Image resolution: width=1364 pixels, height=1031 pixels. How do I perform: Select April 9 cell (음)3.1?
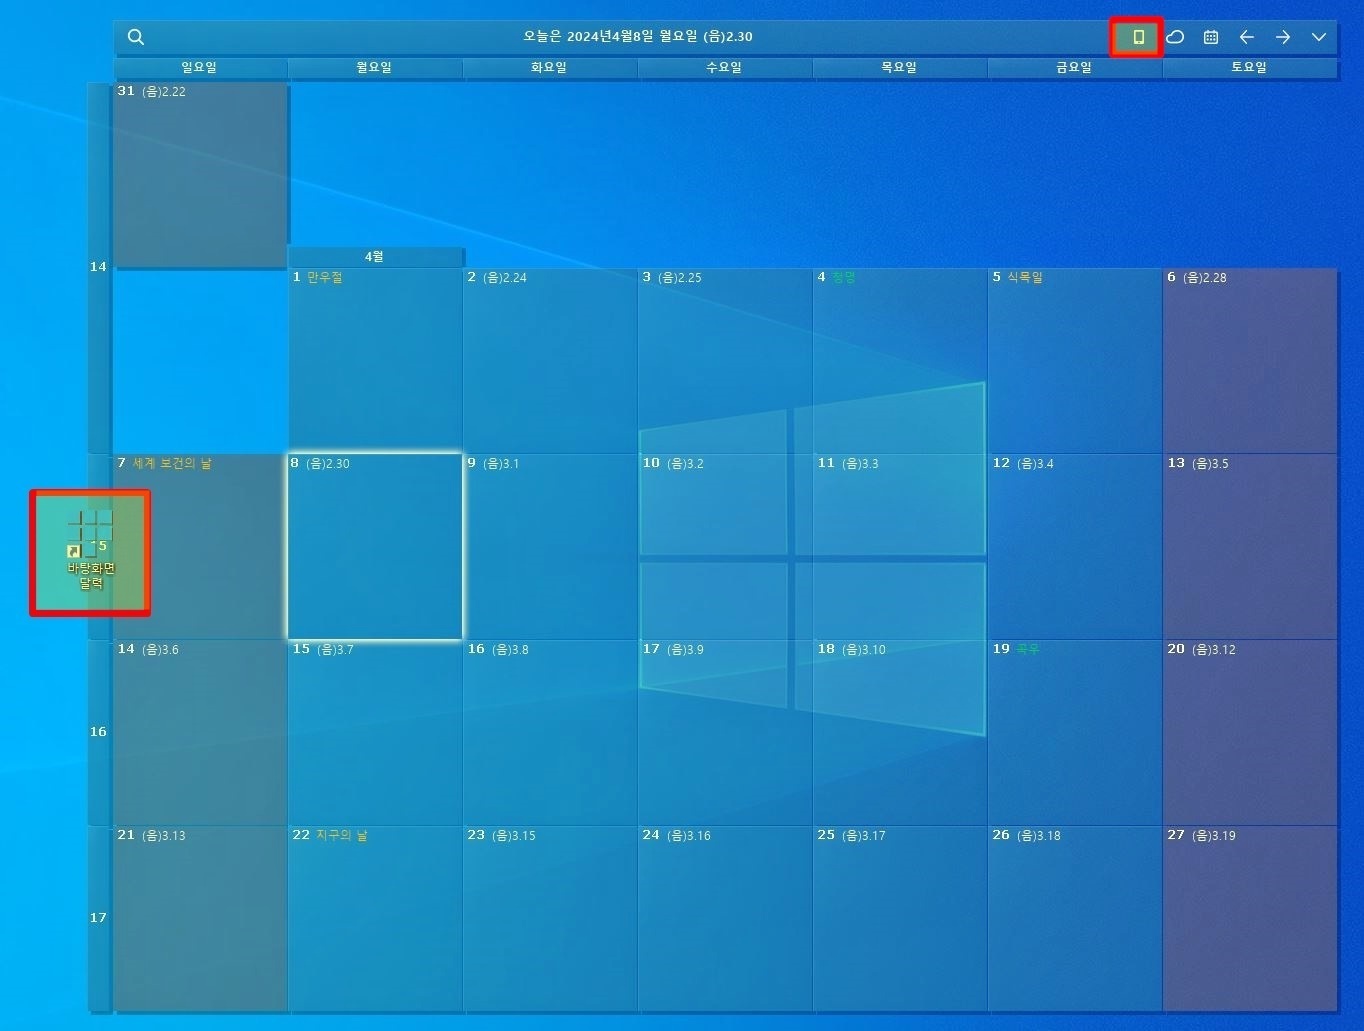(x=550, y=547)
